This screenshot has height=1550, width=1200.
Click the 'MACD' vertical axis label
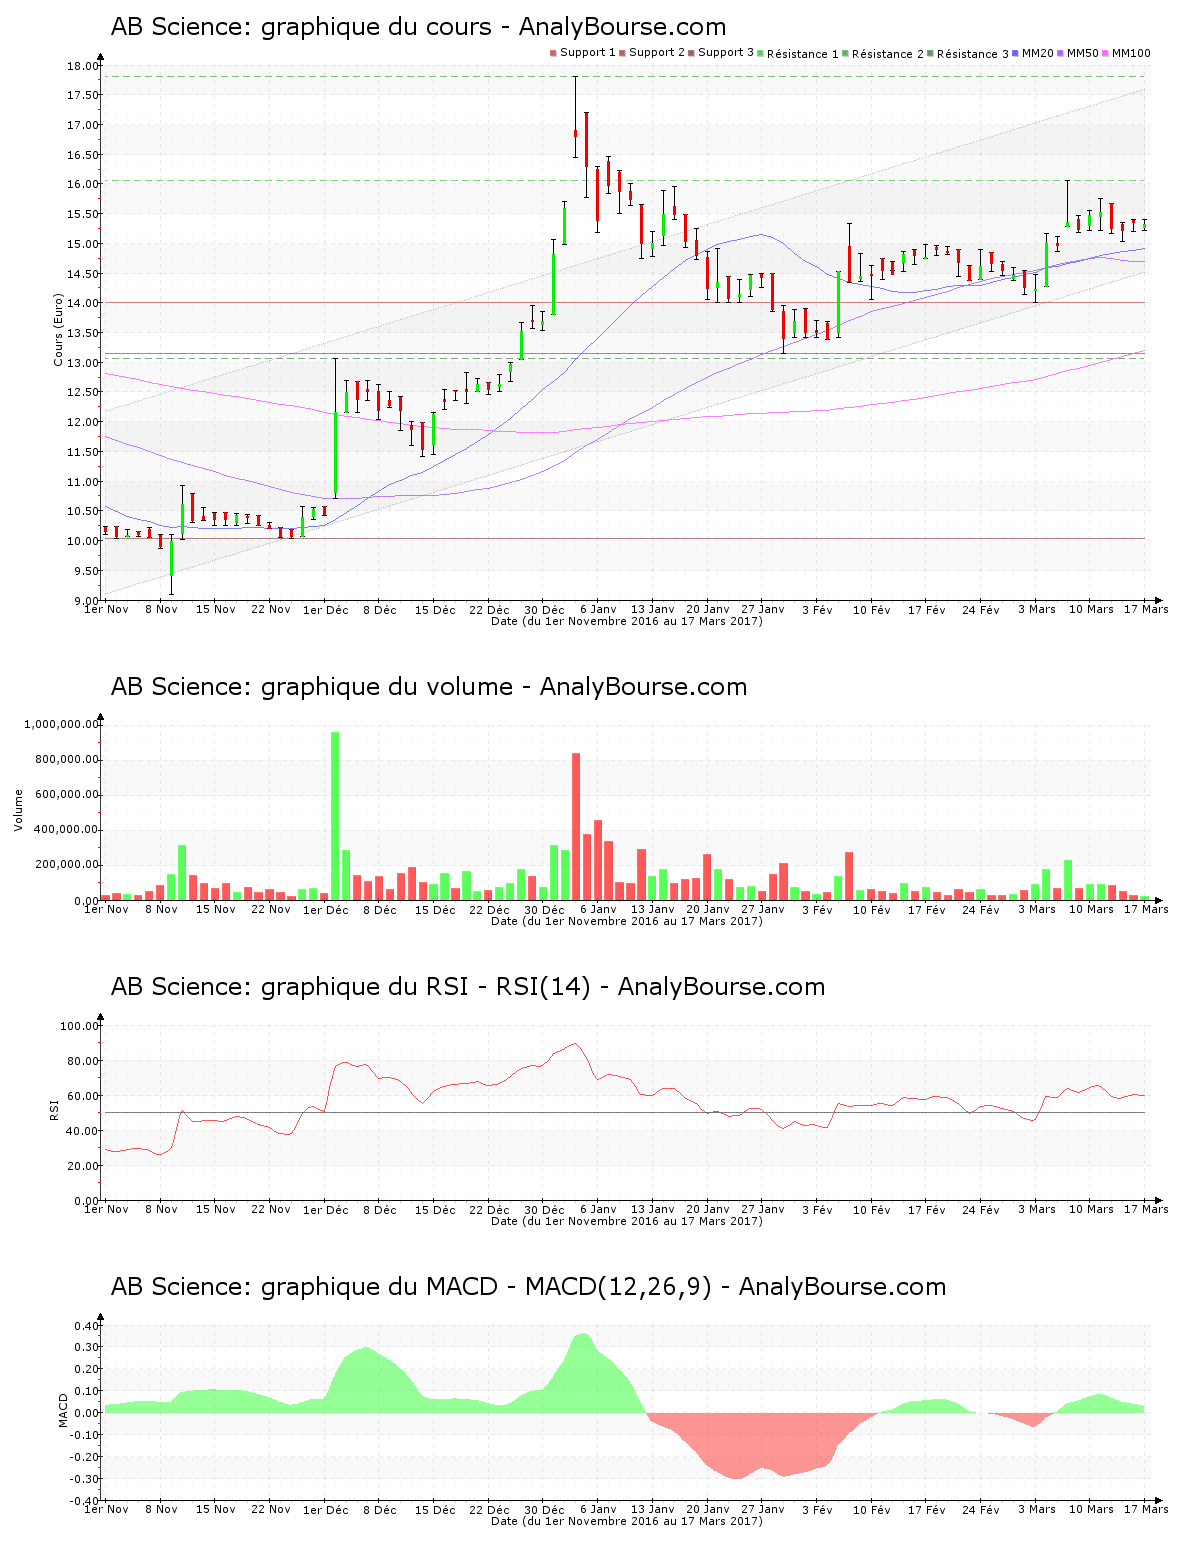tap(64, 1410)
